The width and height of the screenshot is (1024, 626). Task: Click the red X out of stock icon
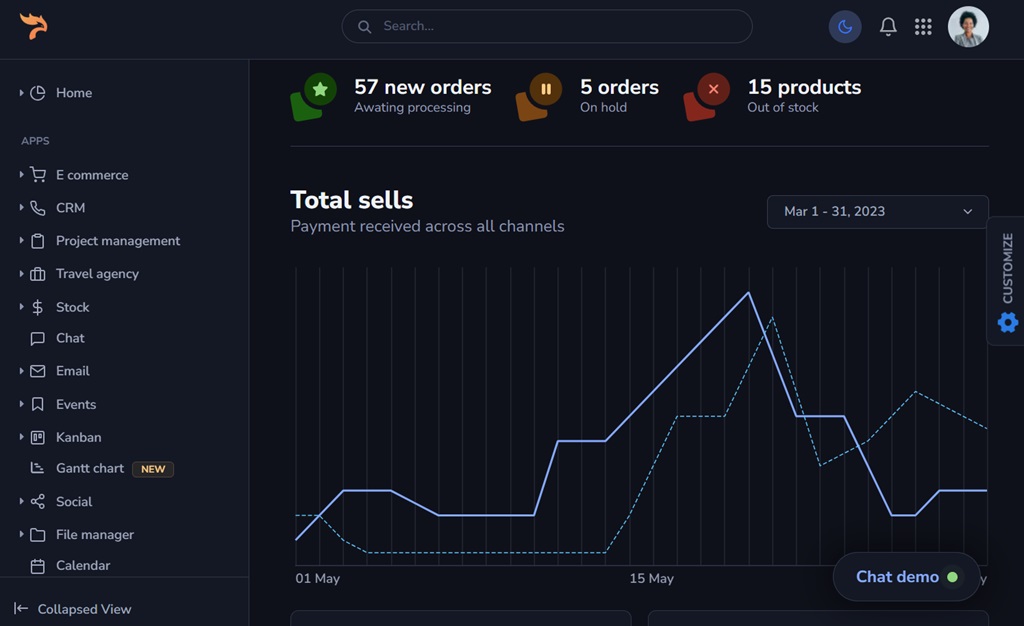pos(712,90)
